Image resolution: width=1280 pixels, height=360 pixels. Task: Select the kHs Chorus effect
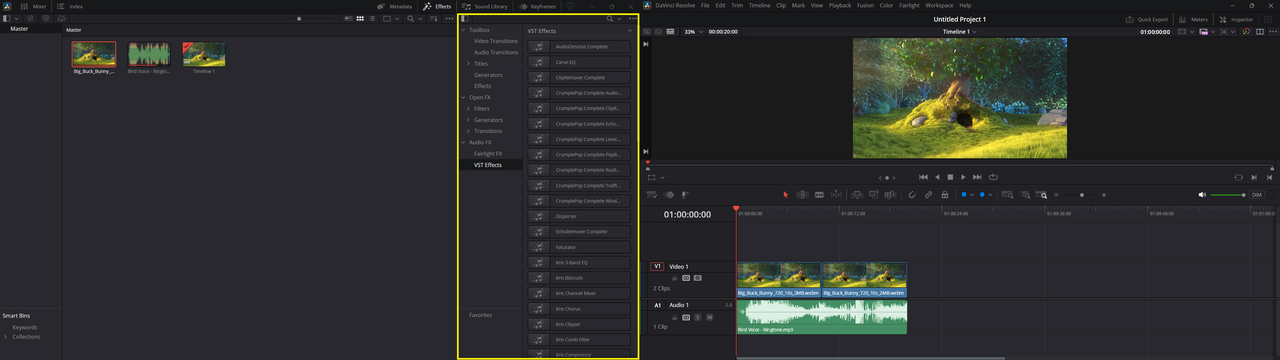pos(580,309)
